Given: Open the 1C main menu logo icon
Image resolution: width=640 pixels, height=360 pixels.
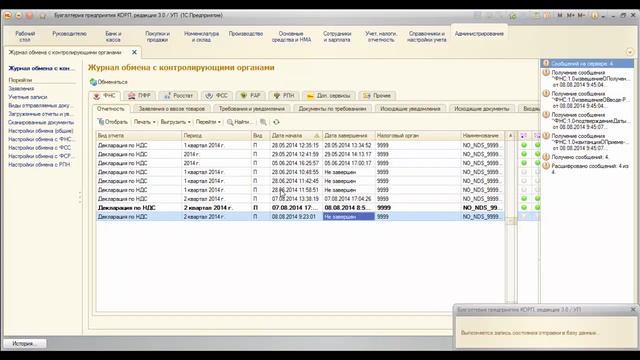Looking at the screenshot, I should pos(8,16).
